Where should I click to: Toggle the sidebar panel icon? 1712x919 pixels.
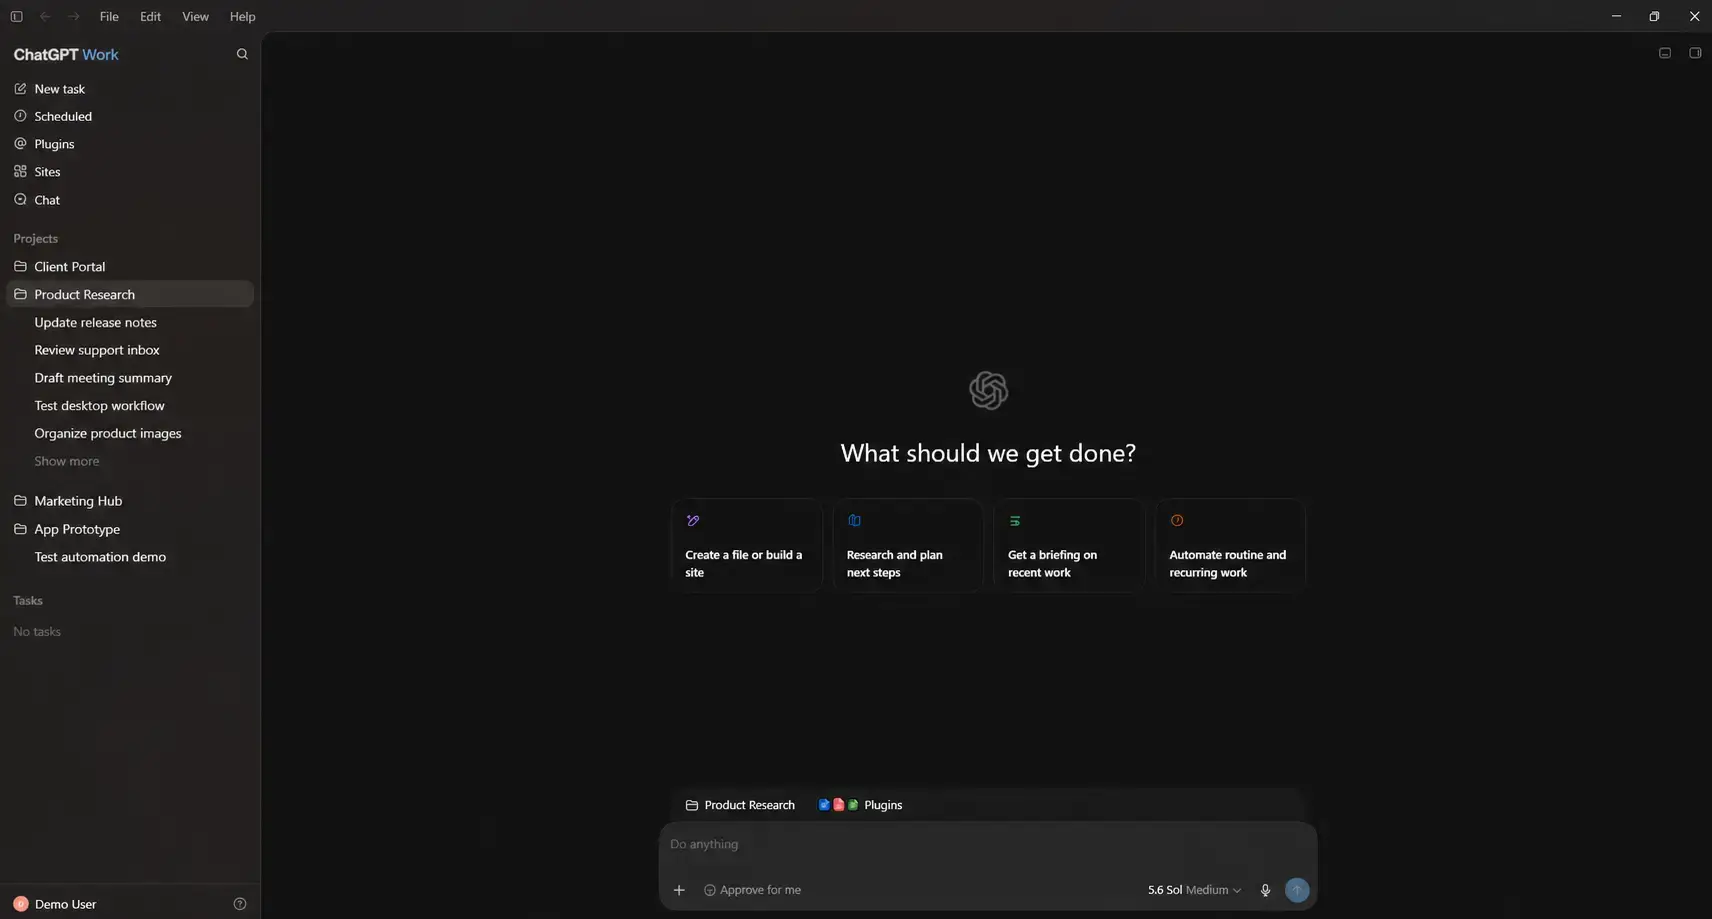(16, 16)
